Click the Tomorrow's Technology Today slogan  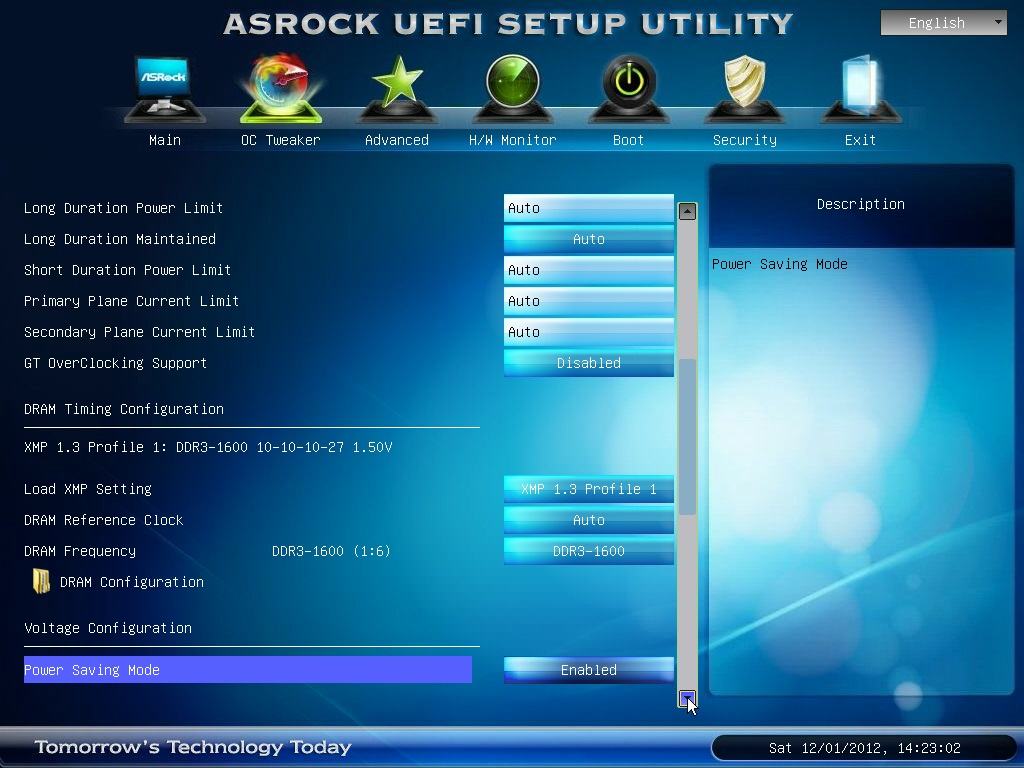(x=193, y=747)
